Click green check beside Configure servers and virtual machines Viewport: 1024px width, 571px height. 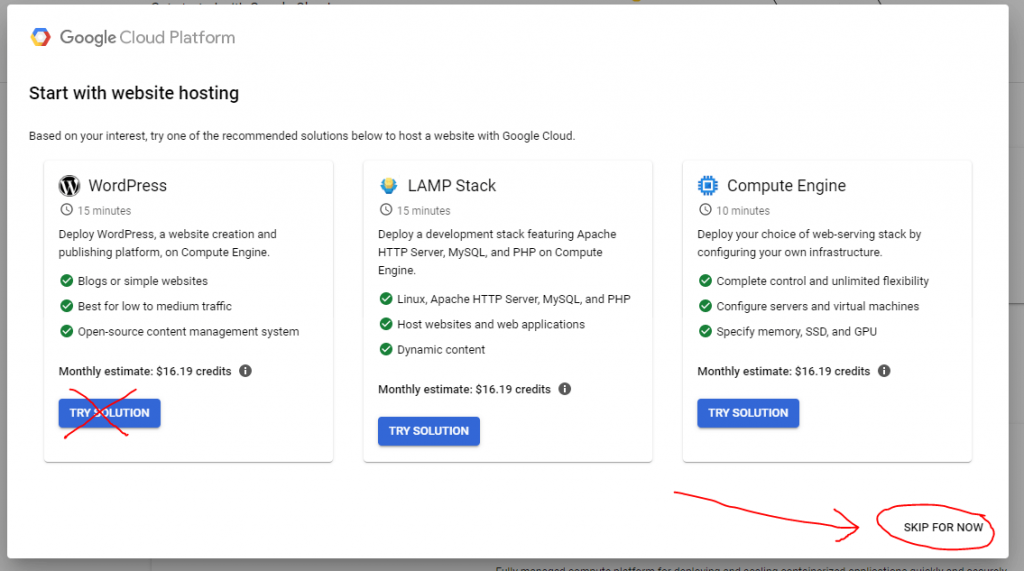coord(705,306)
